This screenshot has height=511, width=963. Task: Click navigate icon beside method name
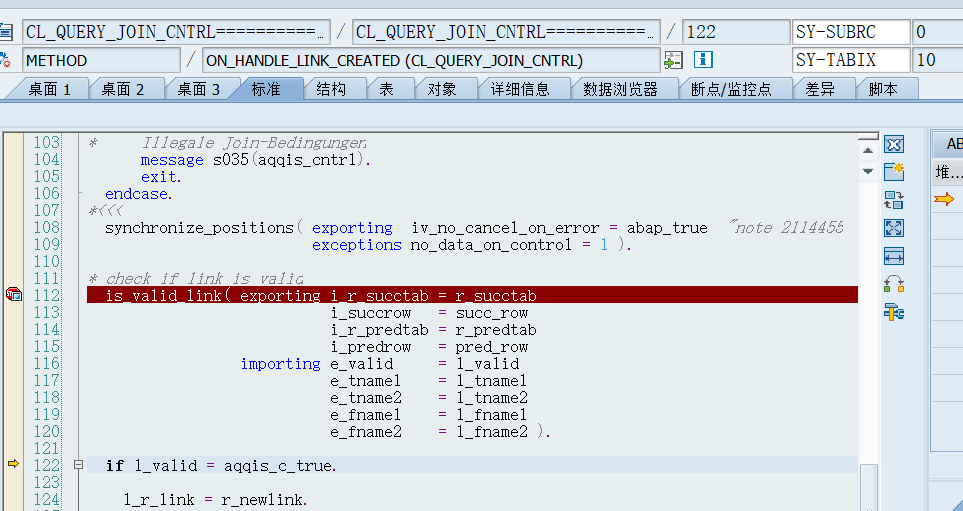[673, 60]
